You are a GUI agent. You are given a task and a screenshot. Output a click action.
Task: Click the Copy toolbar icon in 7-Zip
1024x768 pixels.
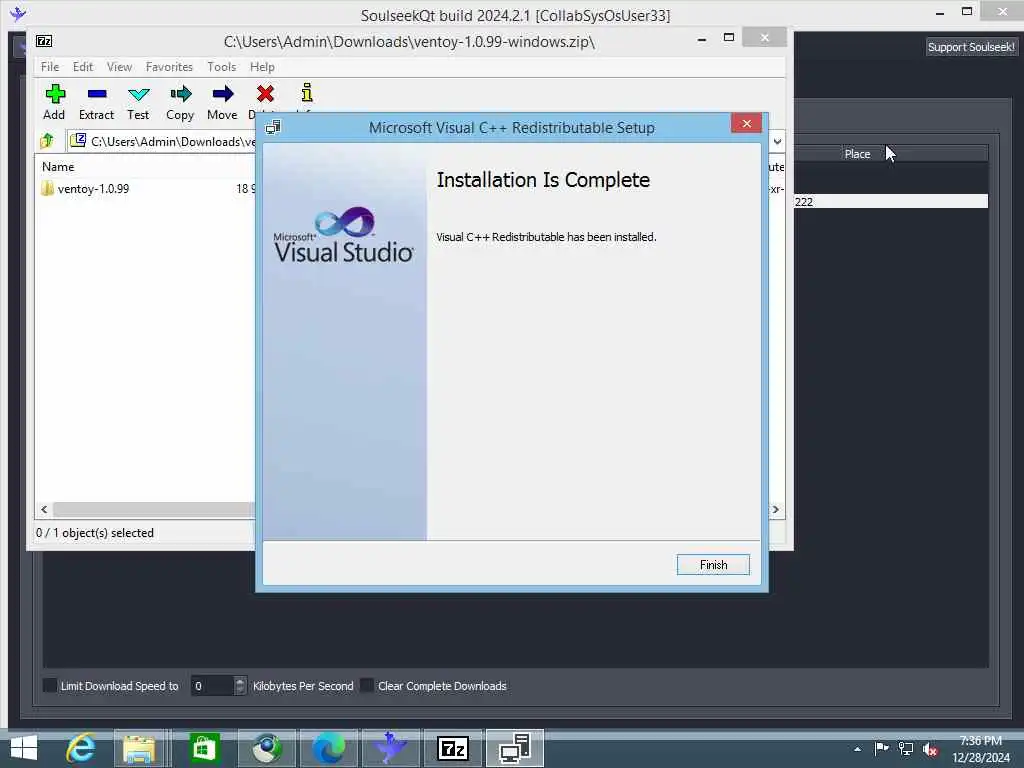[180, 102]
